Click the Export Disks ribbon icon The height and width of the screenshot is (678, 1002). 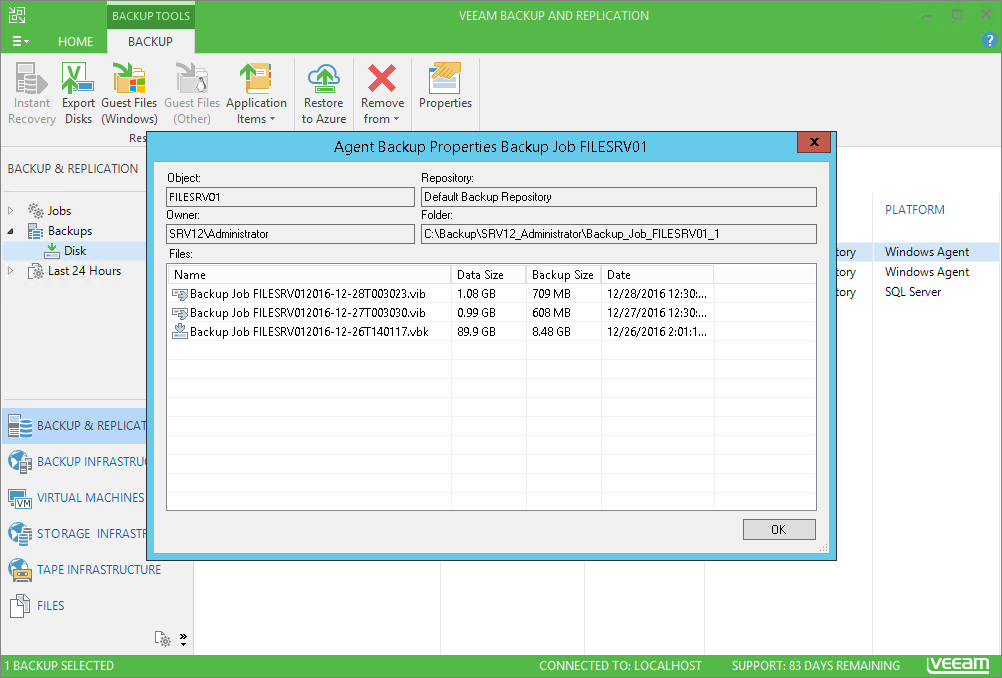[x=78, y=93]
